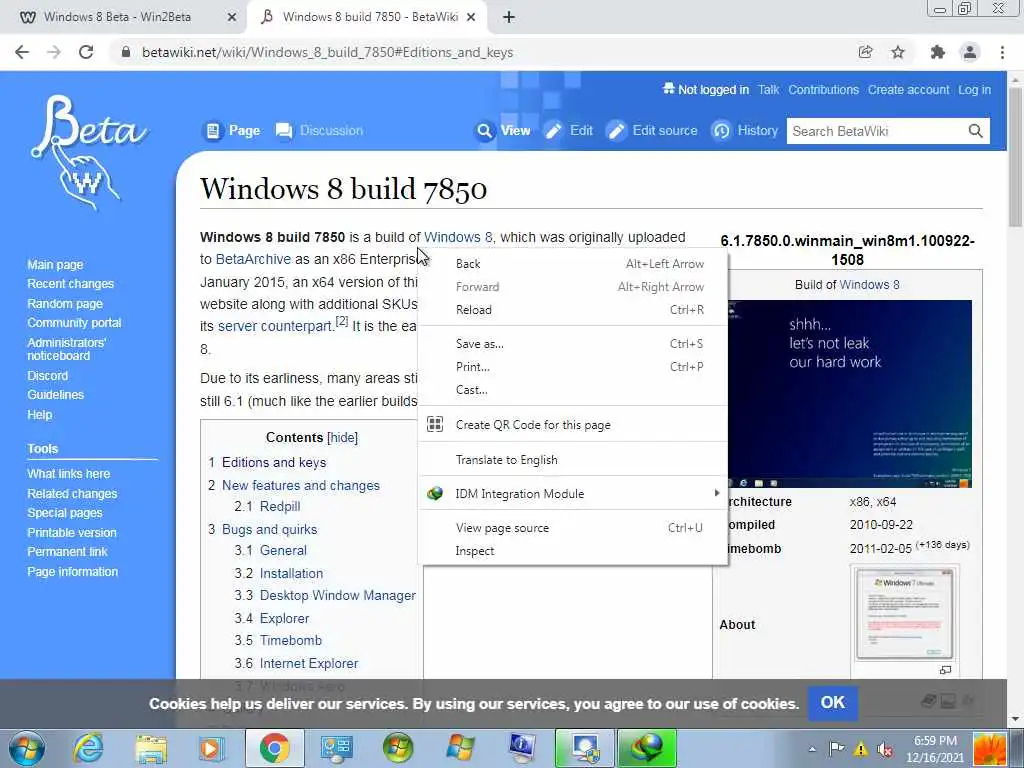Image resolution: width=1024 pixels, height=768 pixels.
Task: Click the taskbar clock showing 6:59 PM
Action: click(935, 749)
